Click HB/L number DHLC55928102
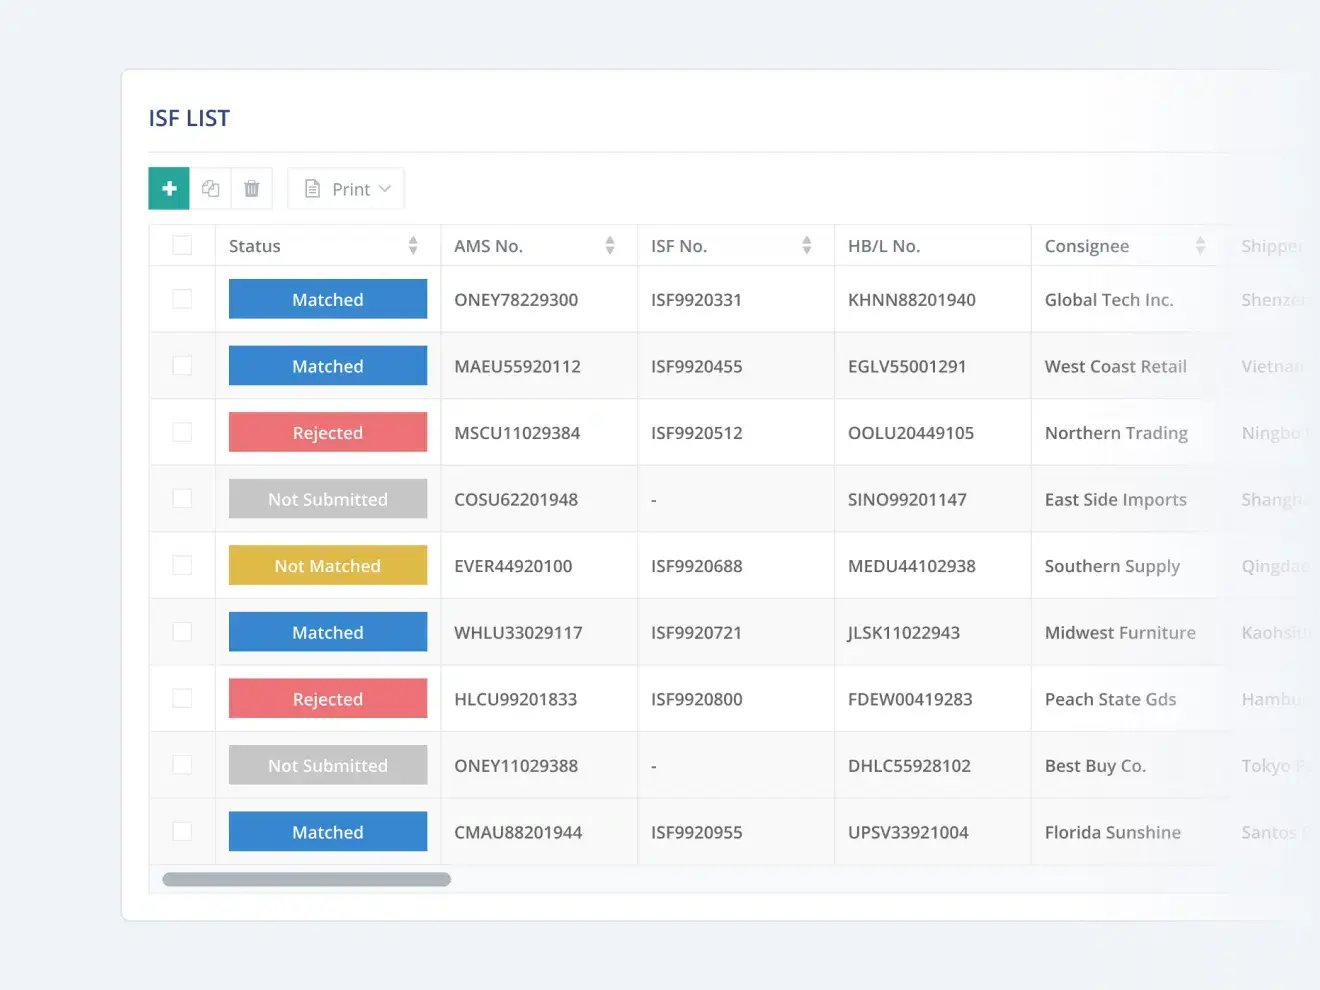Viewport: 1320px width, 990px height. coord(909,766)
